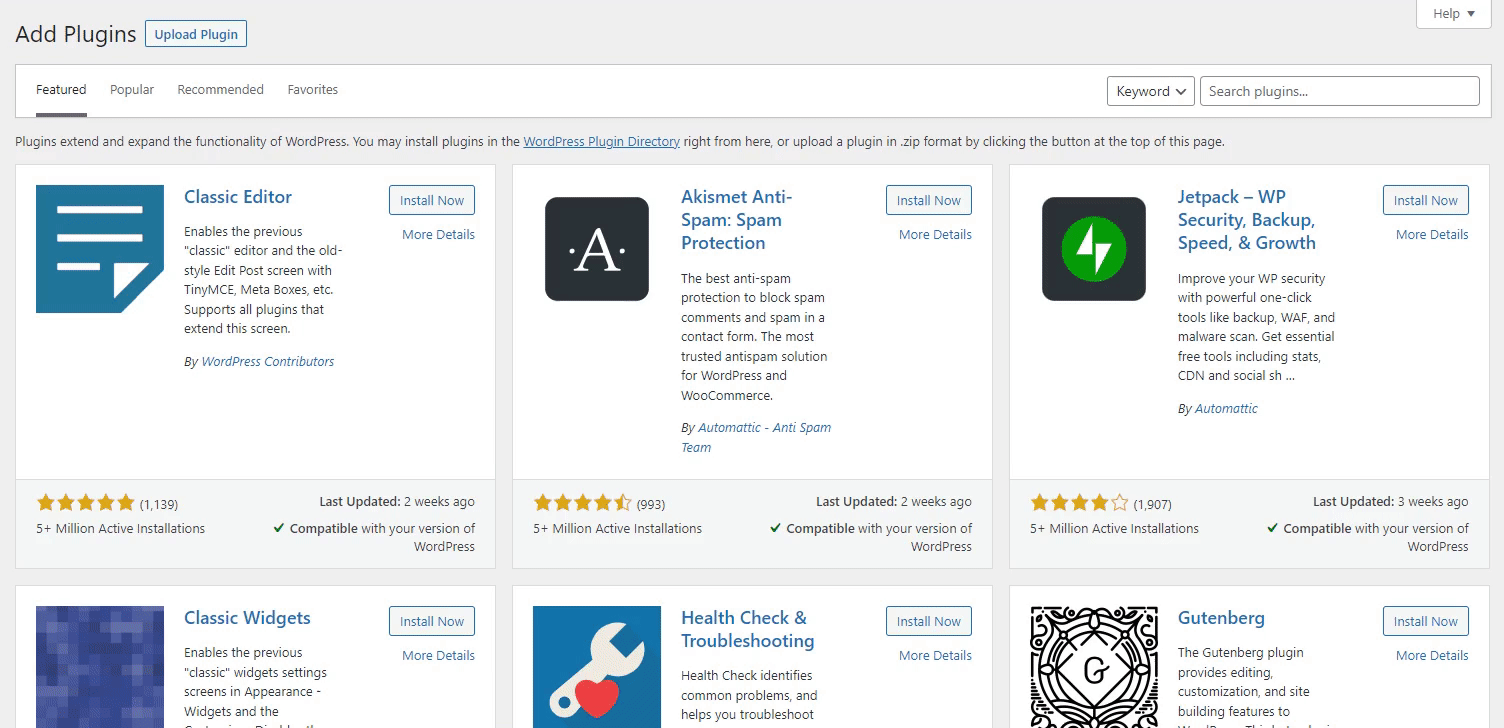This screenshot has width=1504, height=728.
Task: Focus the Search plugins input field
Action: [1340, 91]
